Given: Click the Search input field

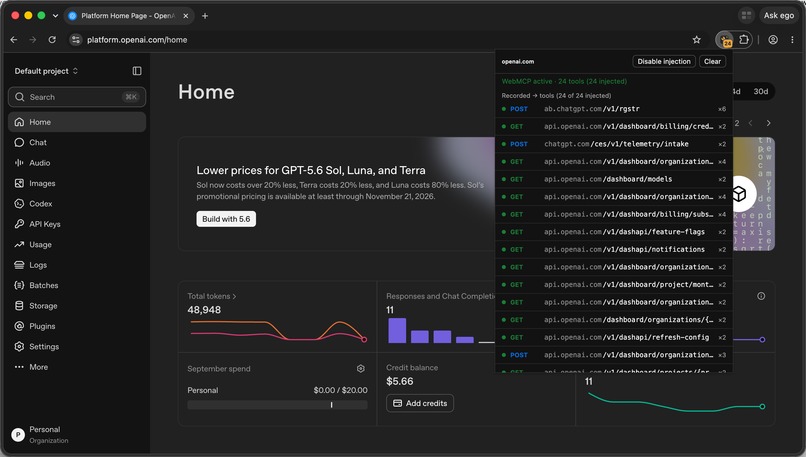Looking at the screenshot, I should tap(77, 97).
